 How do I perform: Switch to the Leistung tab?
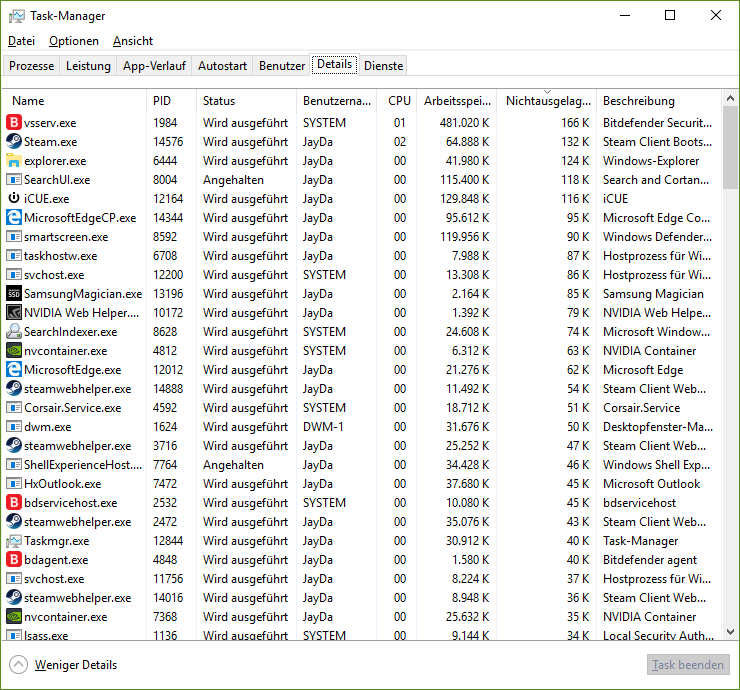click(88, 66)
